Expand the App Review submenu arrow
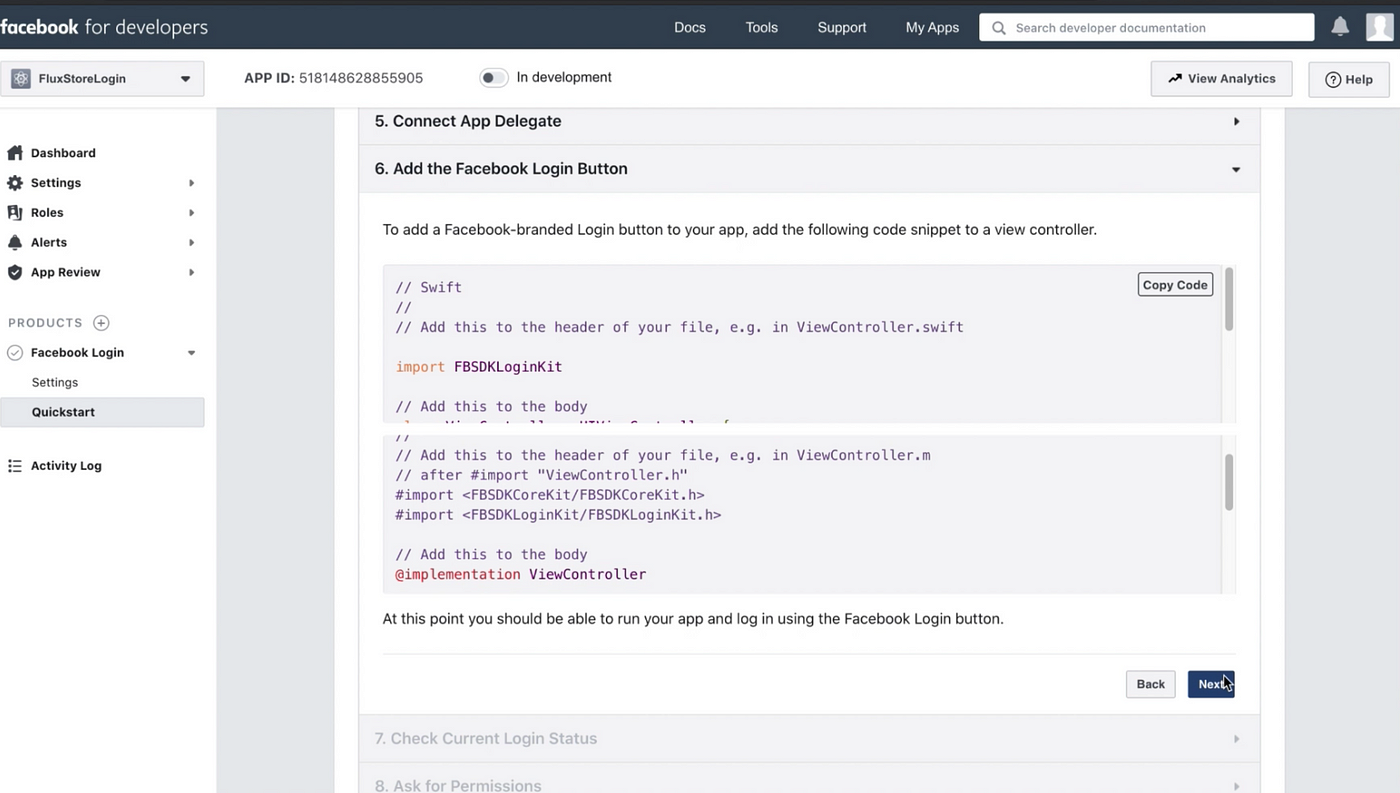Screen dimensions: 1400x793 [x=191, y=272]
